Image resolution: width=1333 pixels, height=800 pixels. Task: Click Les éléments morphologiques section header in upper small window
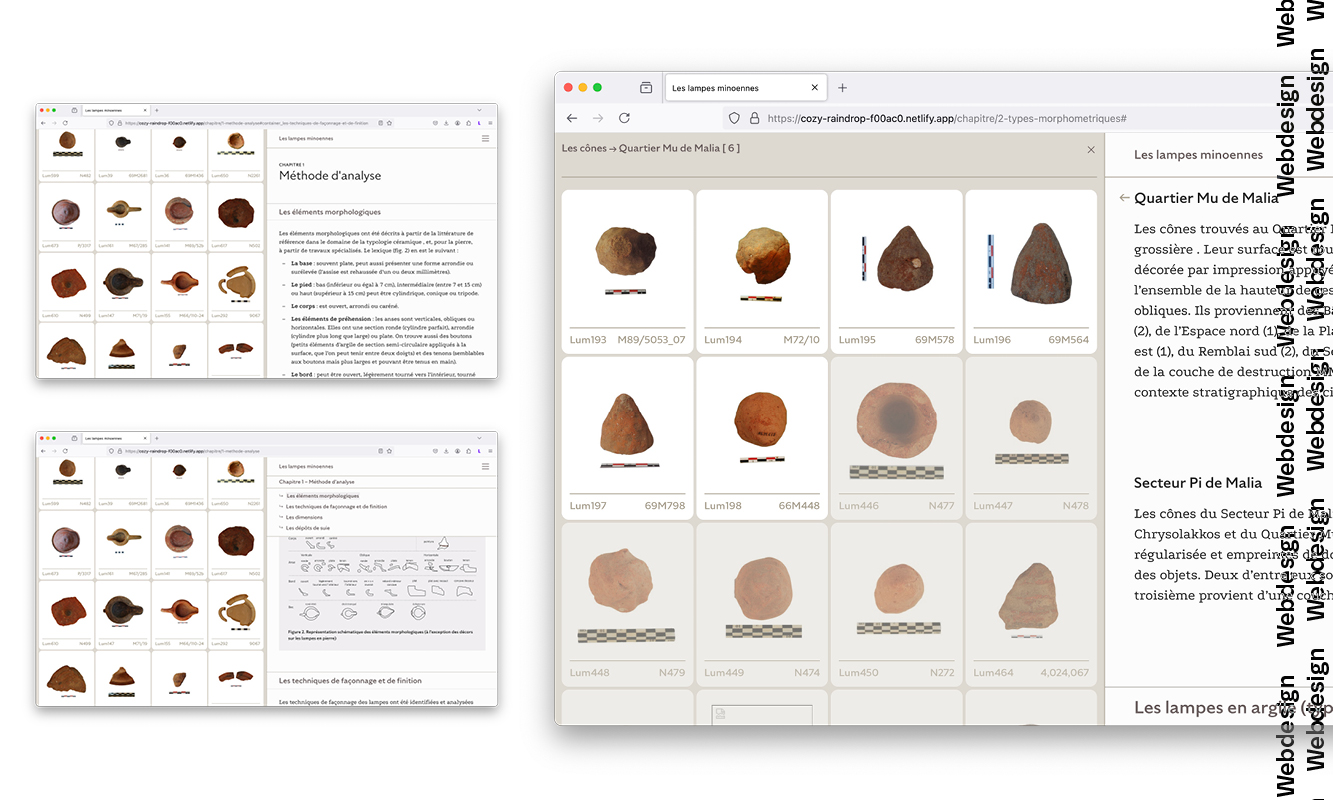click(x=330, y=212)
